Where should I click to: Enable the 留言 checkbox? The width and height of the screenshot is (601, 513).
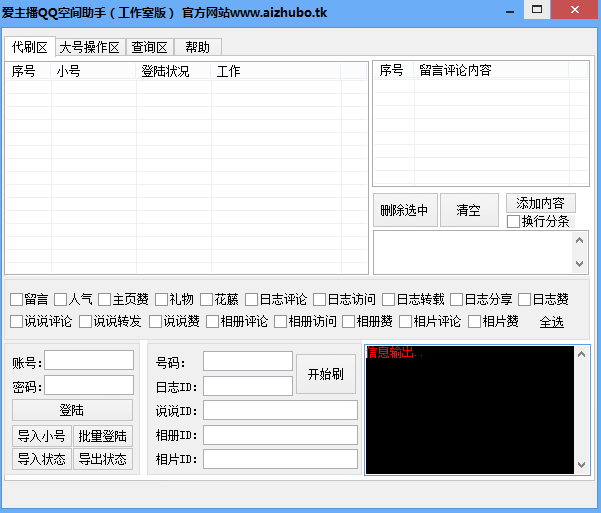(17, 299)
